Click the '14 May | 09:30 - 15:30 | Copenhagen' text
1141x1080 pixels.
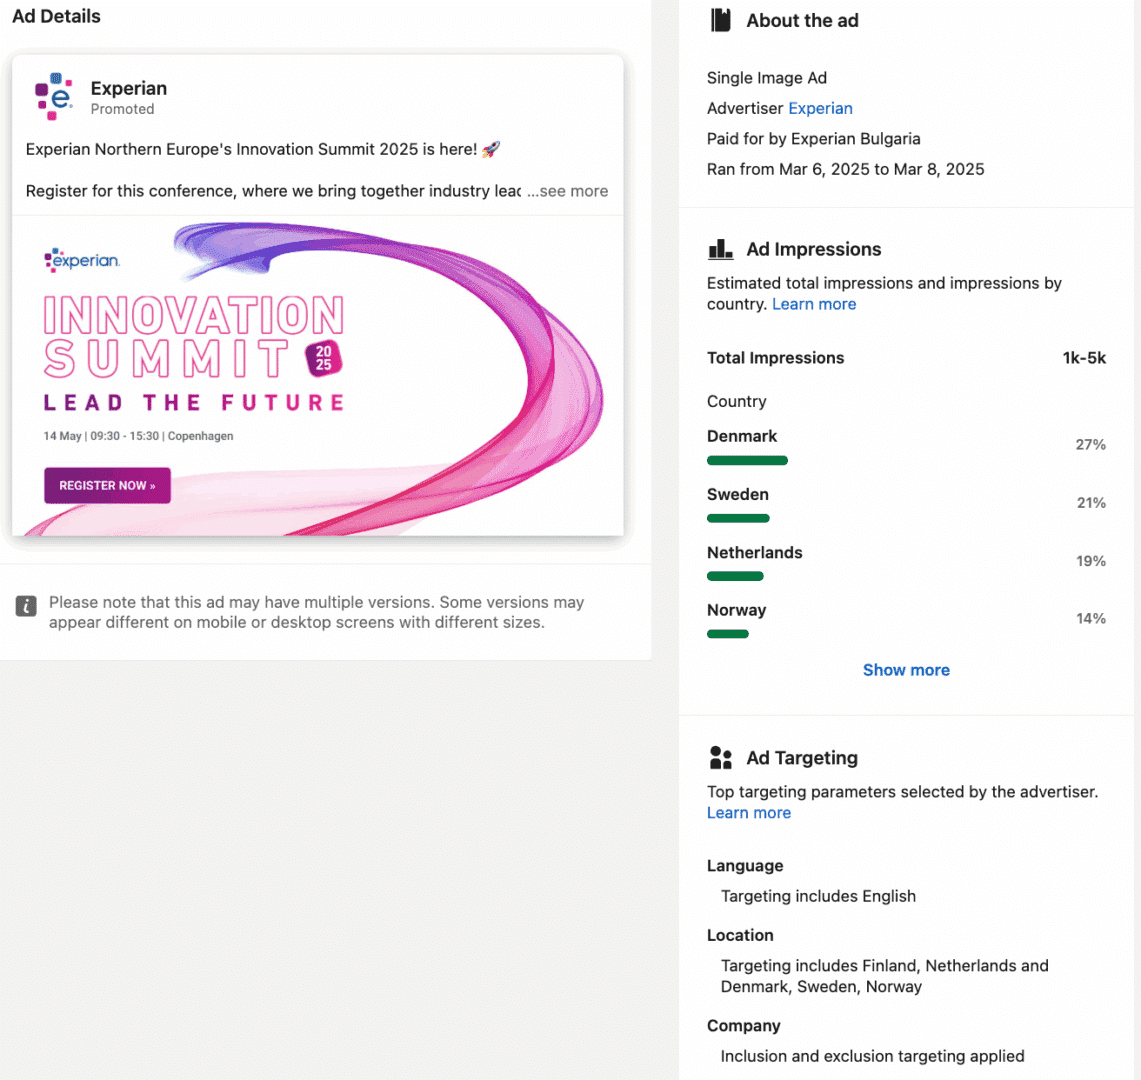click(x=138, y=436)
